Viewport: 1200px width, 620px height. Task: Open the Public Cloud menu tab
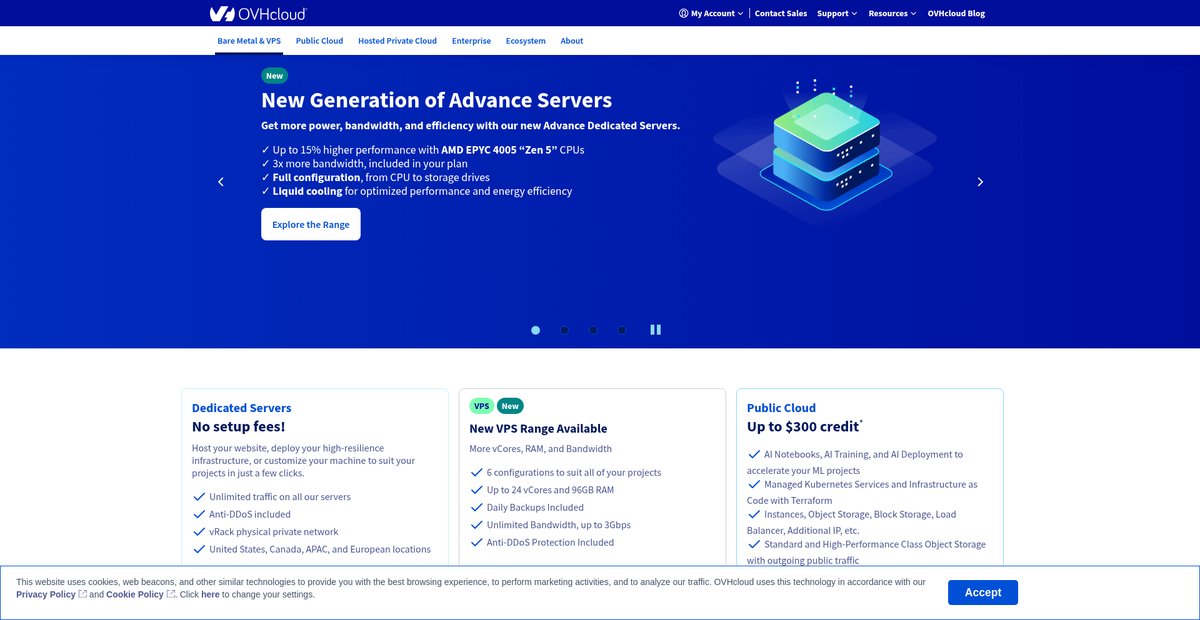pos(319,41)
